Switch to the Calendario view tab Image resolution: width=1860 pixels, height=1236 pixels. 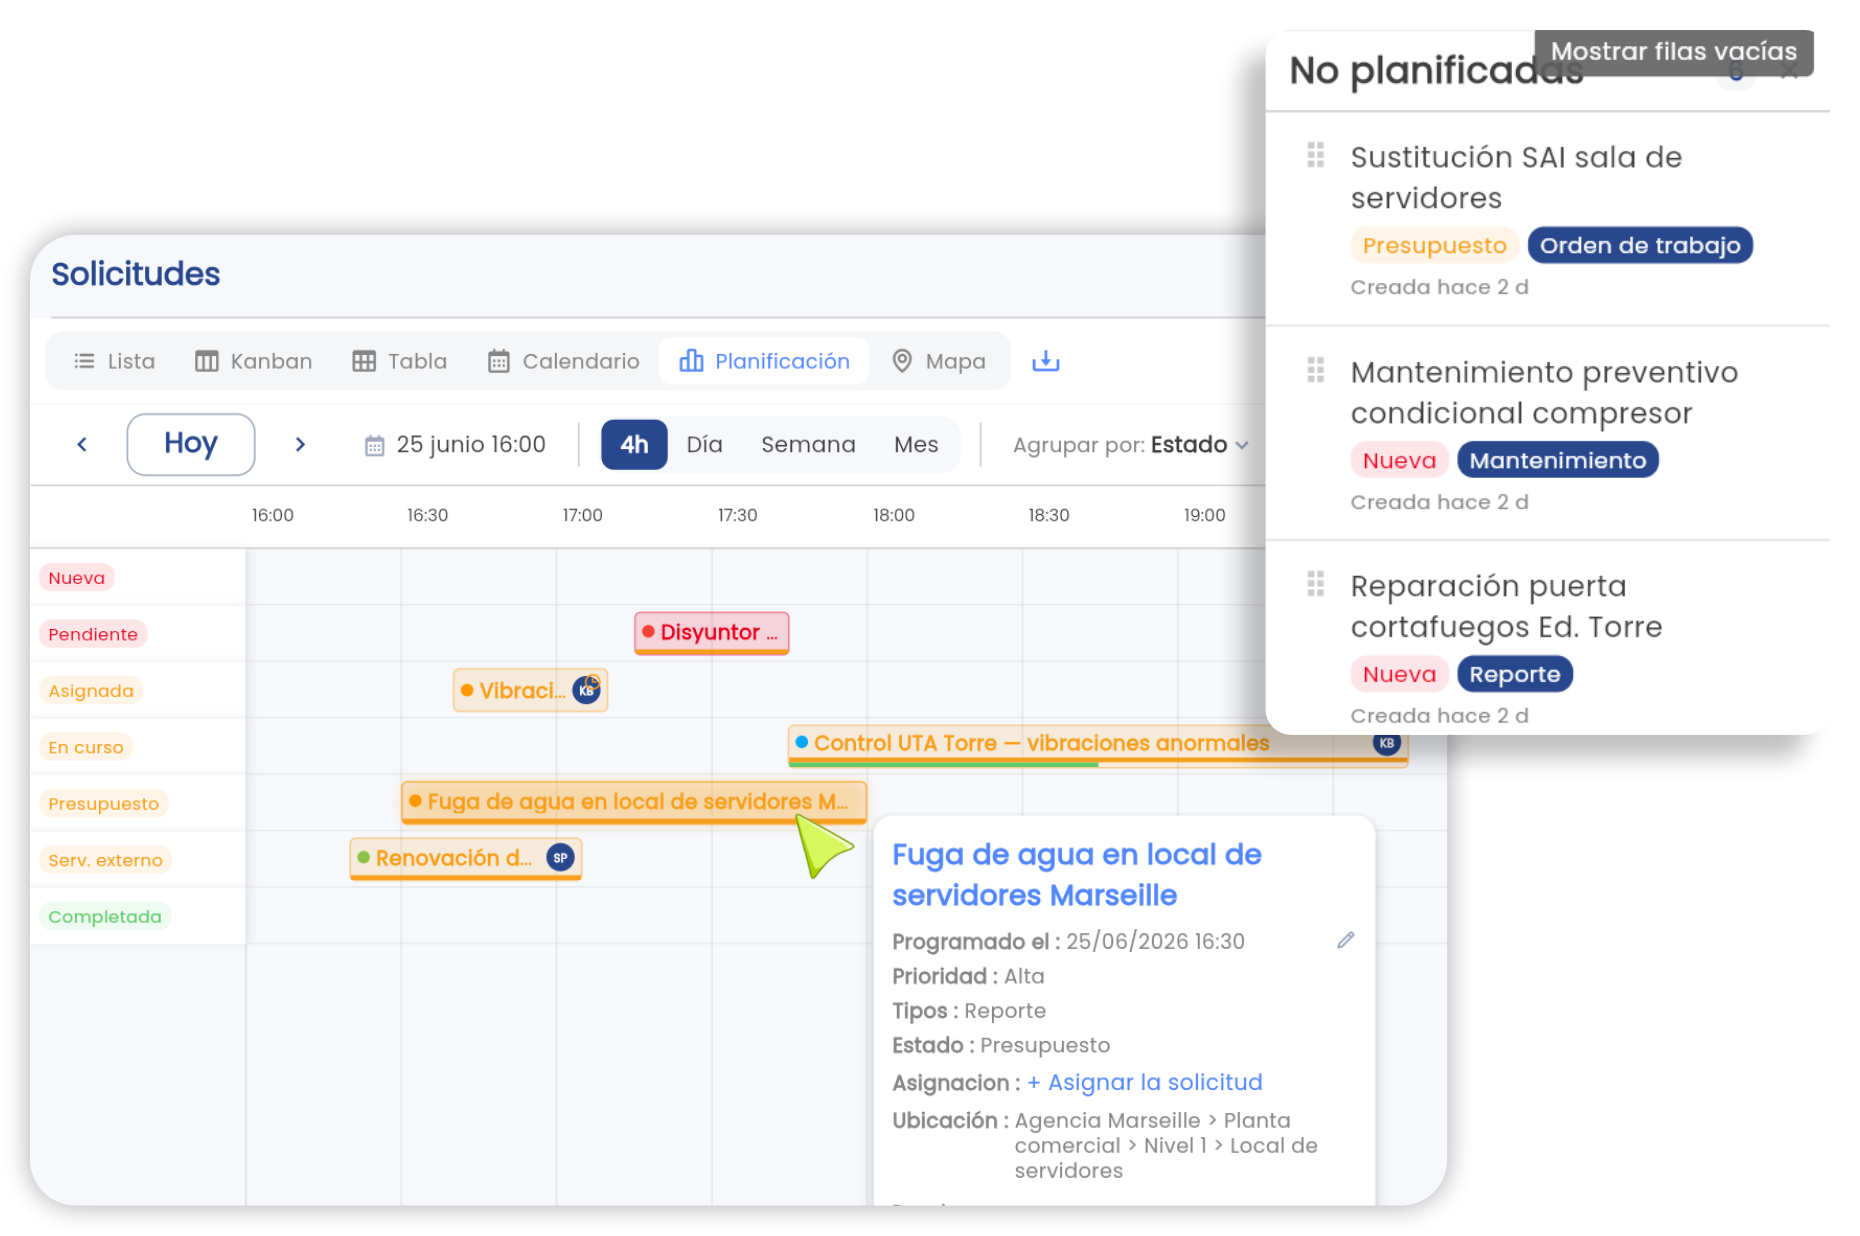point(563,361)
